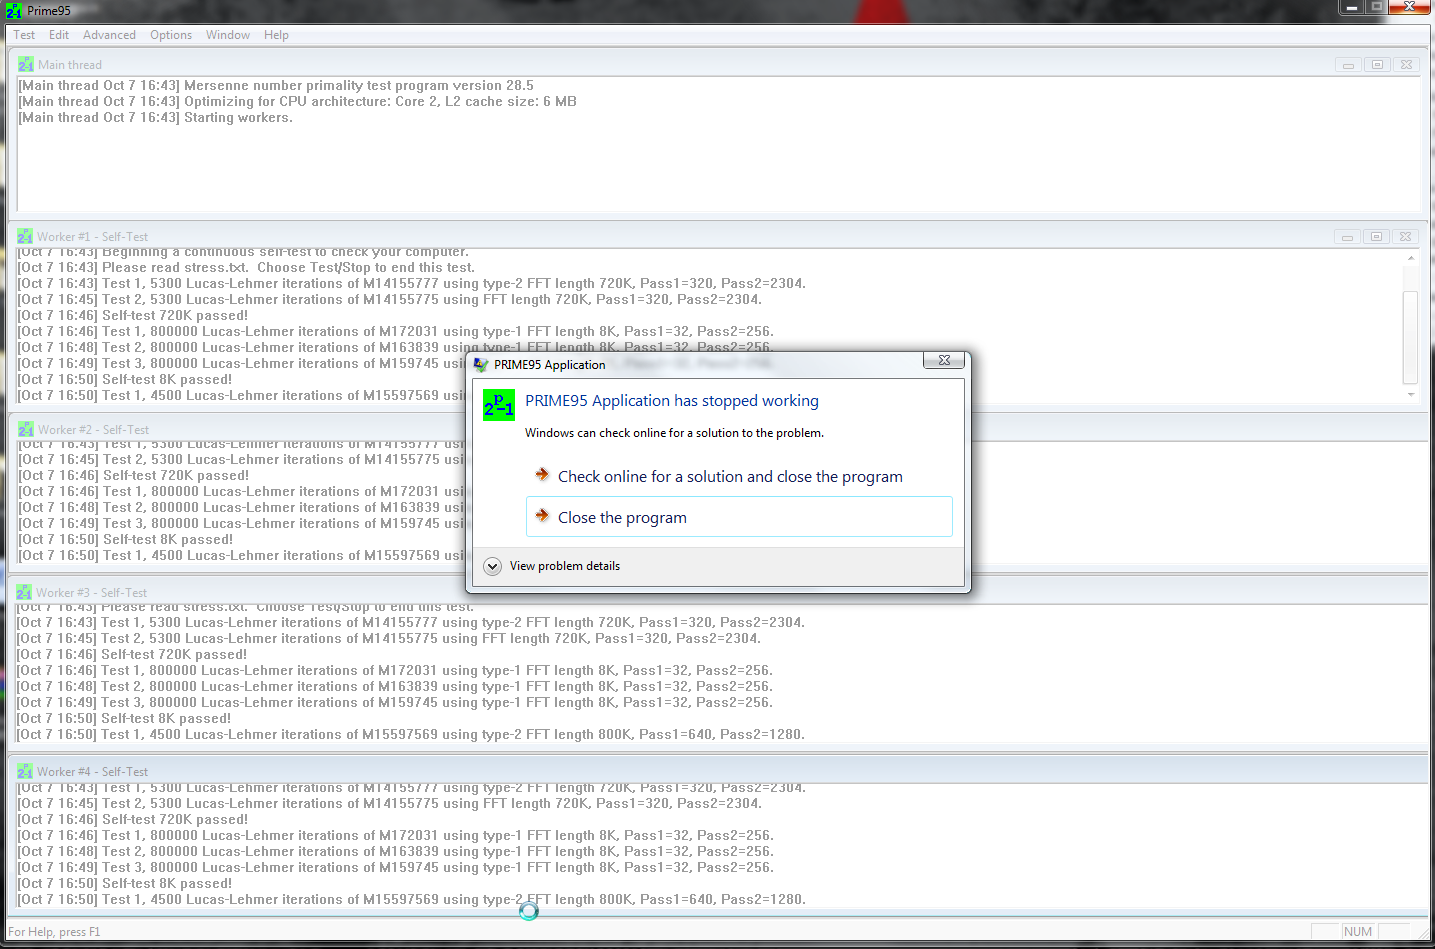Click 'For Help, press F1' status text

[54, 932]
